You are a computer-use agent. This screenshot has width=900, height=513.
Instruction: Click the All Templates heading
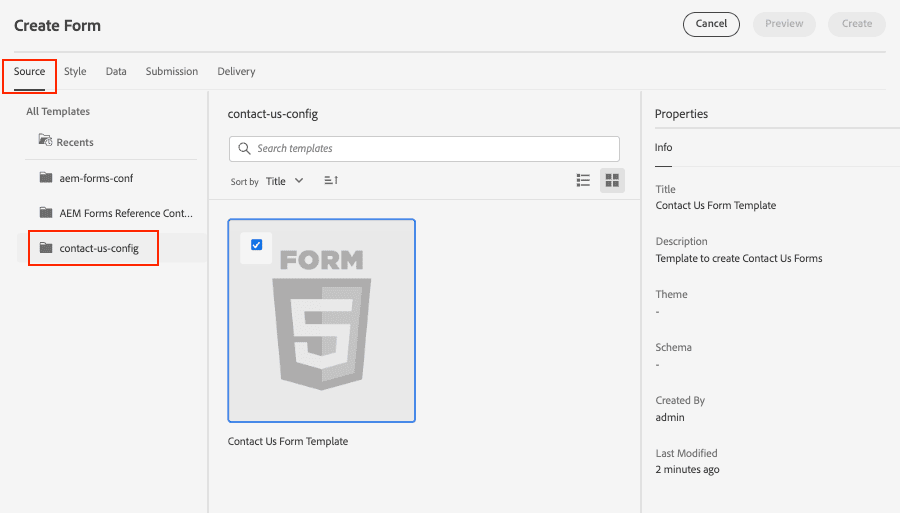click(58, 111)
